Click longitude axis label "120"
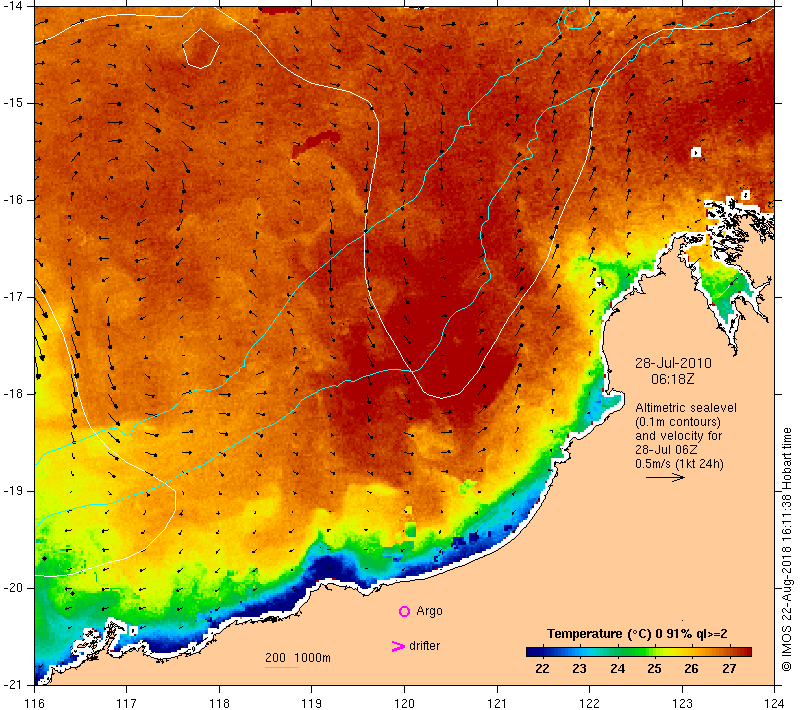This screenshot has height=710, width=800. pos(404,703)
